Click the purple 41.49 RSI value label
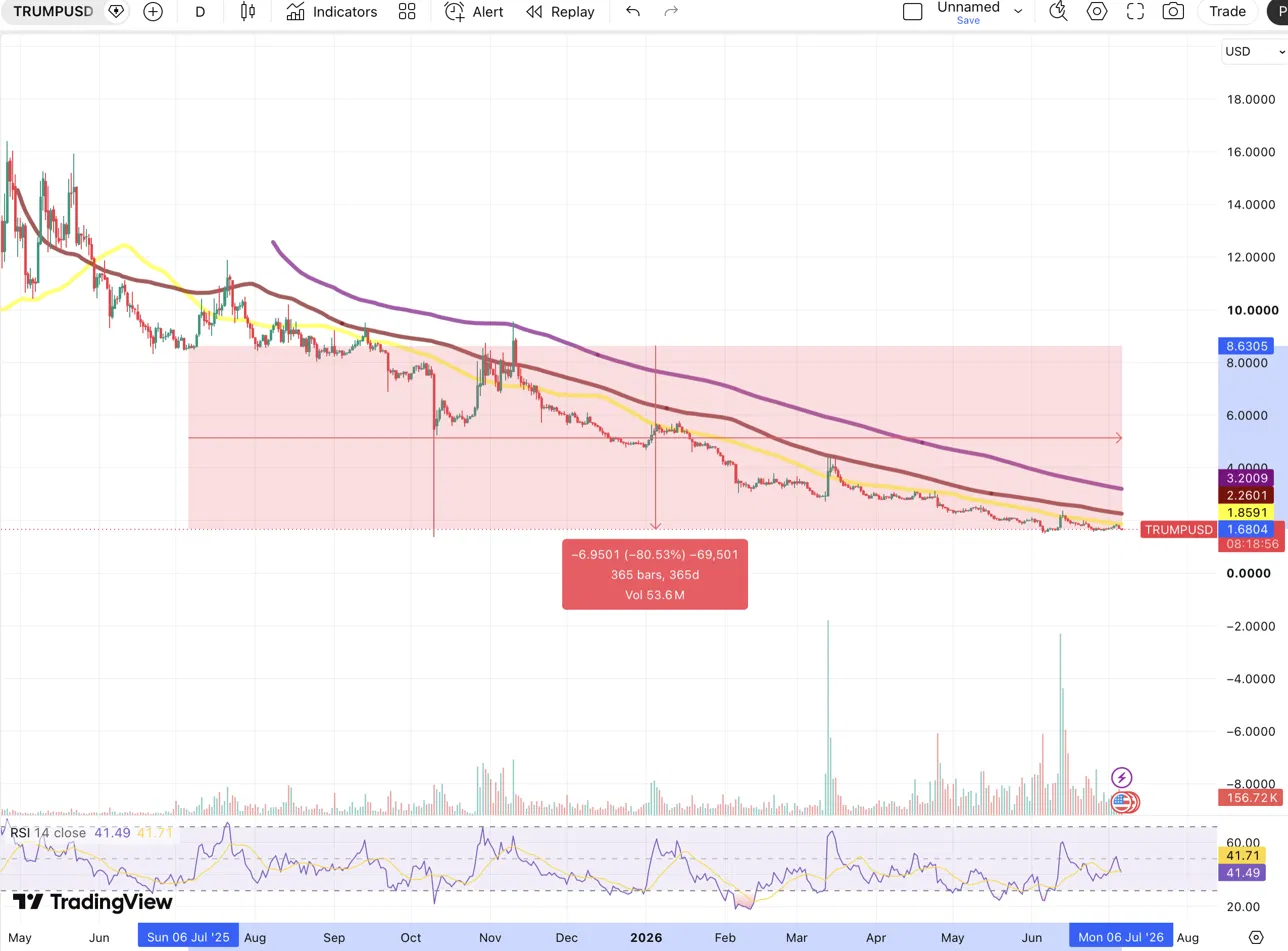1288x951 pixels. 1241,873
